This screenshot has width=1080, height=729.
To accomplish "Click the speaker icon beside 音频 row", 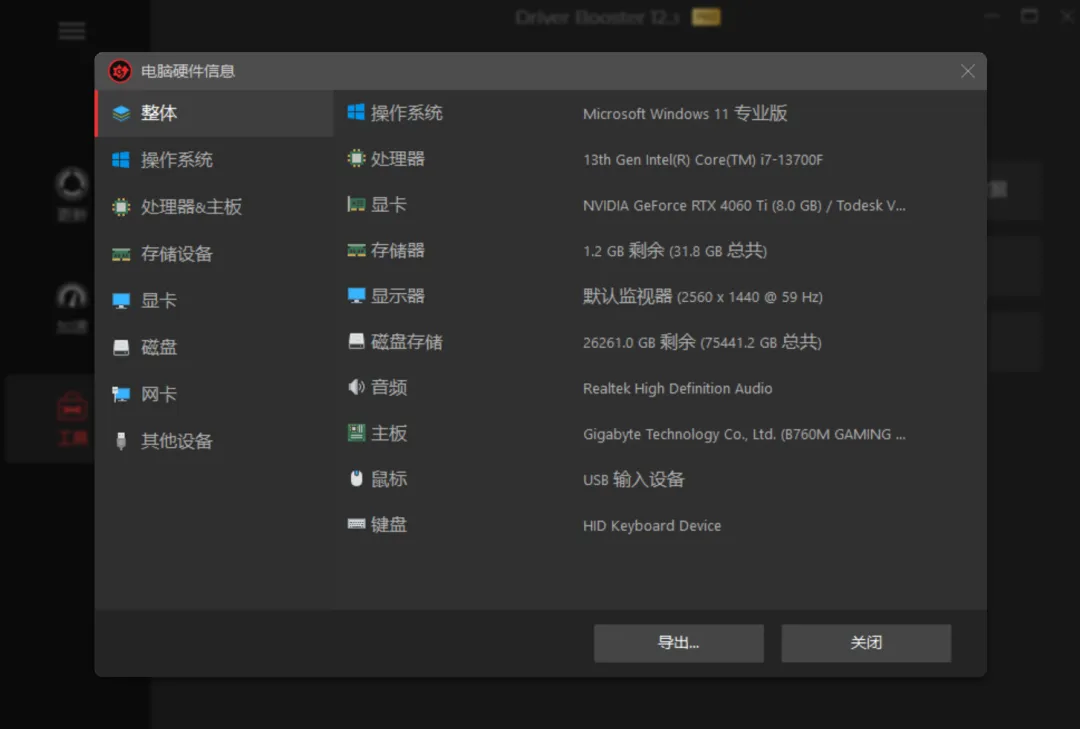I will point(356,387).
